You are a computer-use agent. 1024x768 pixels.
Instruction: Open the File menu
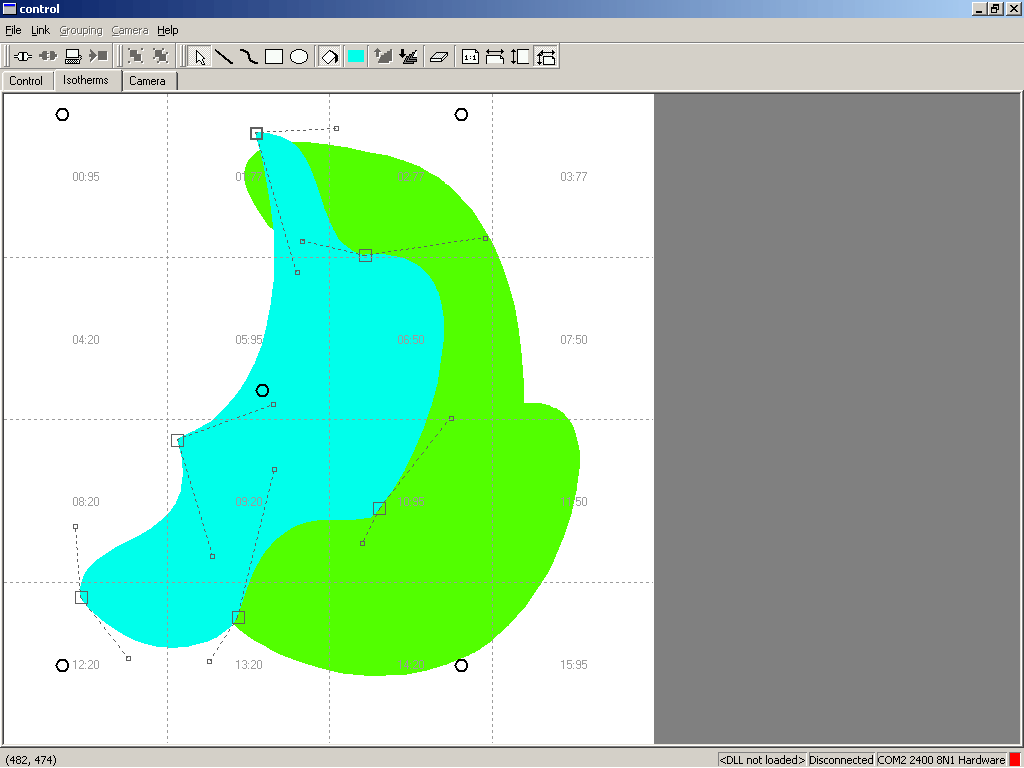pos(13,31)
